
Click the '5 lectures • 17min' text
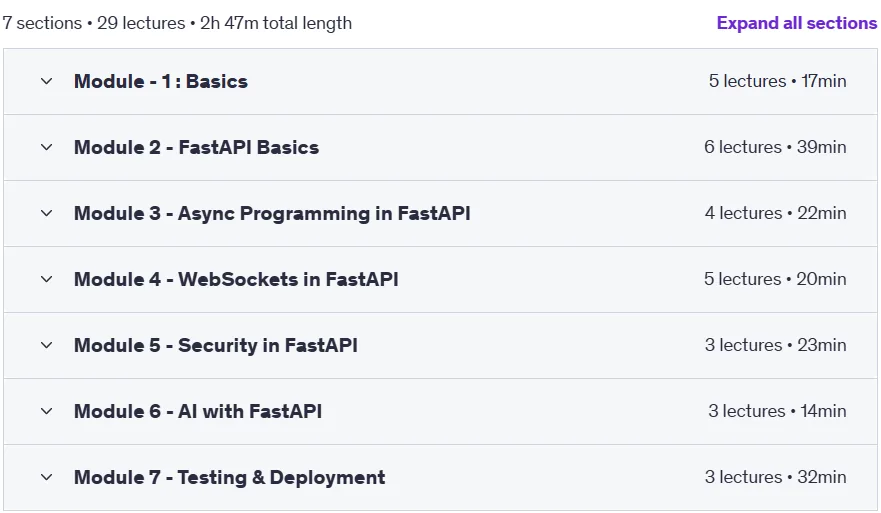(x=777, y=81)
